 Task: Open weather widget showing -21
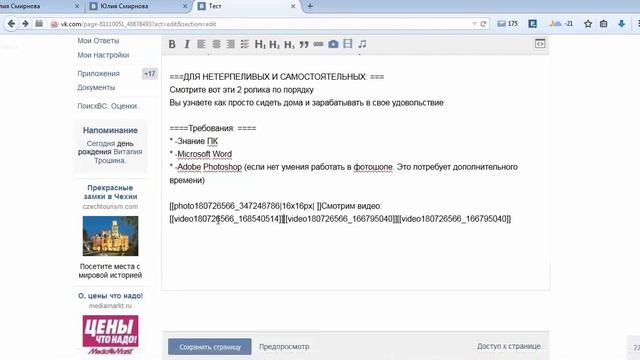click(x=561, y=24)
